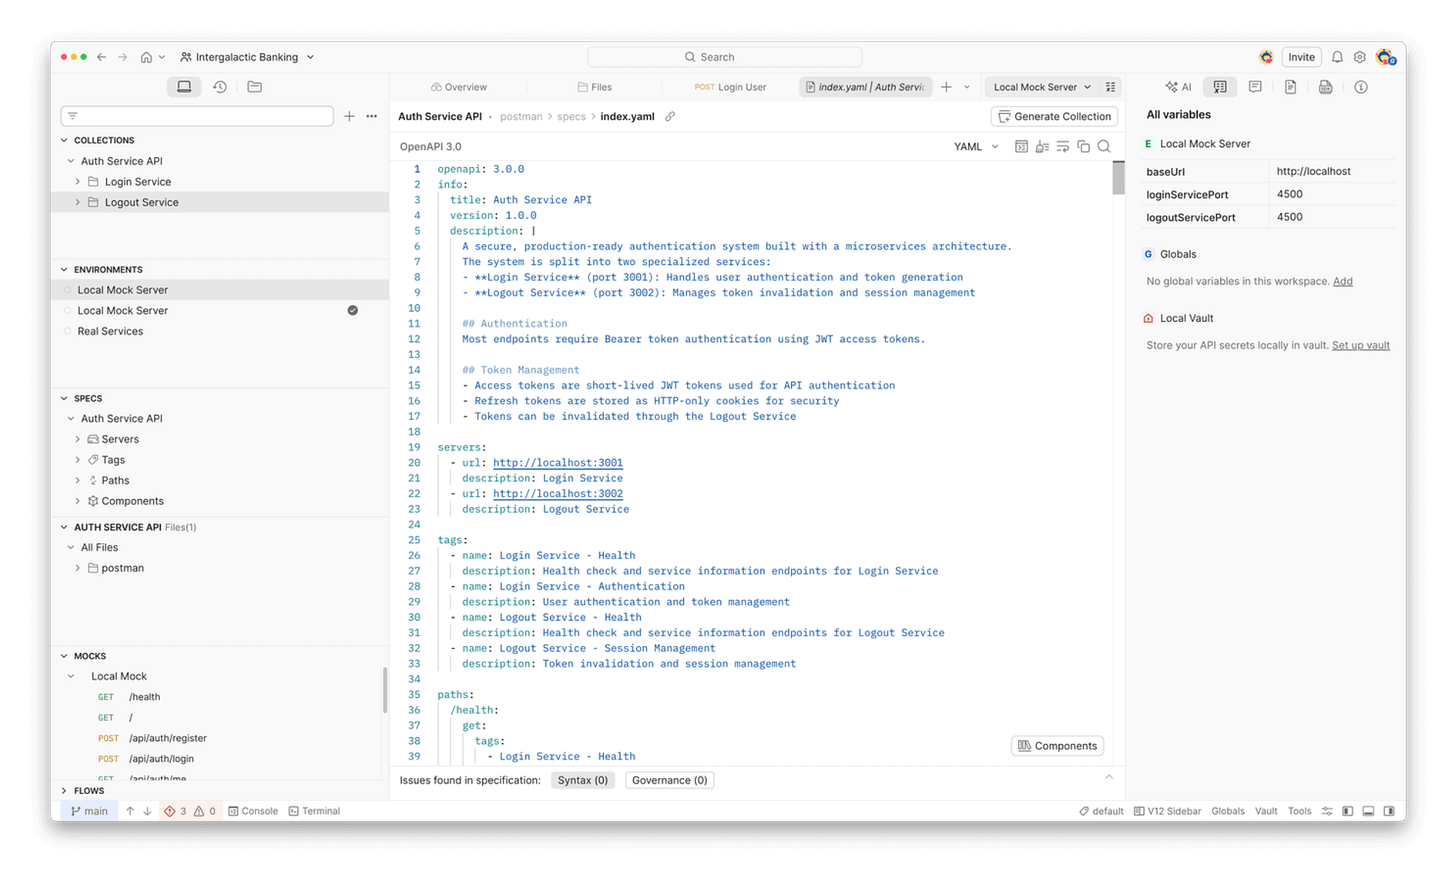The width and height of the screenshot is (1456, 880).
Task: Open a new tab with plus button
Action: pos(946,87)
